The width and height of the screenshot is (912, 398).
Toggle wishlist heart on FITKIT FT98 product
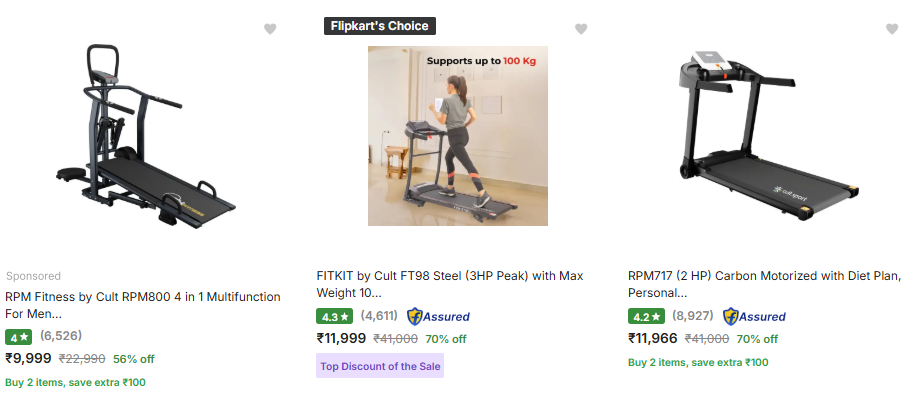[x=581, y=29]
